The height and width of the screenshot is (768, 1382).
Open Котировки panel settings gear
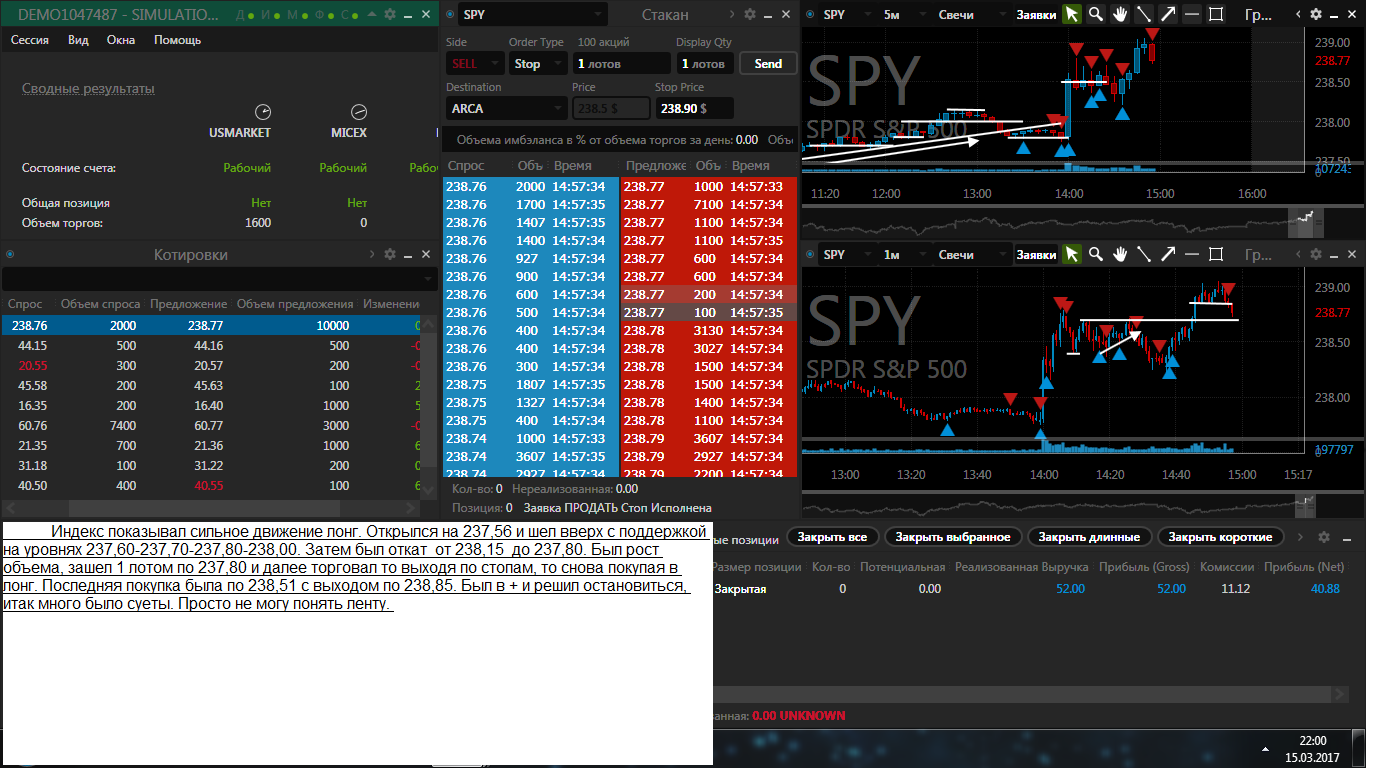click(x=390, y=255)
